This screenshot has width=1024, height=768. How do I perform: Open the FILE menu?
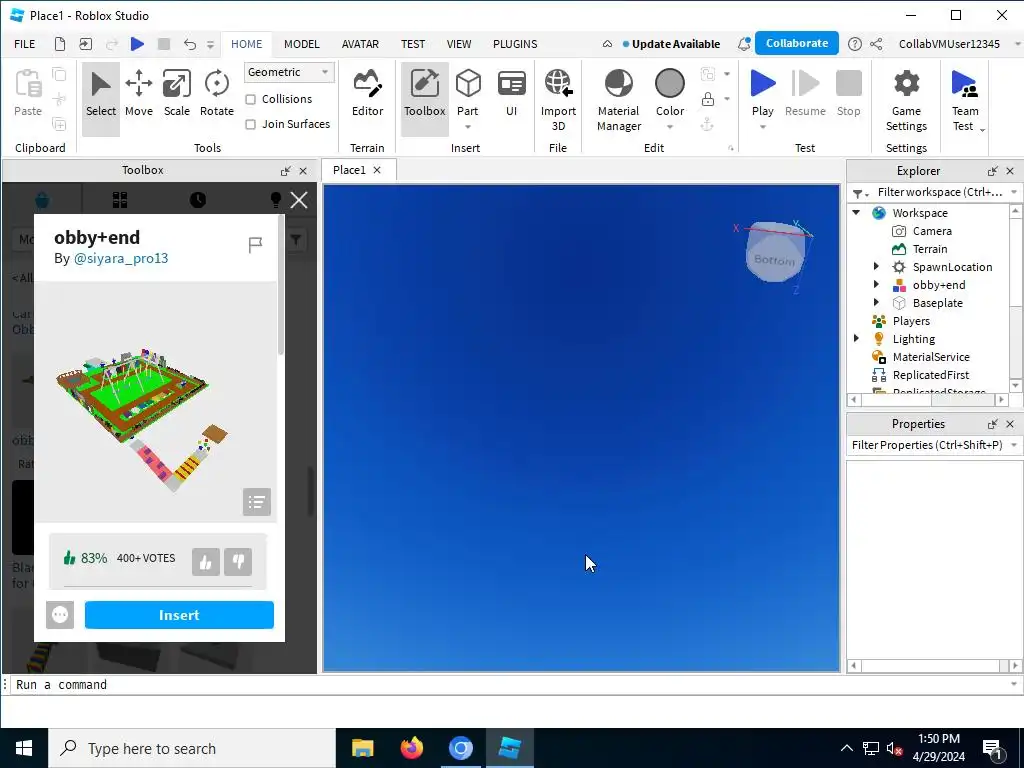(x=25, y=44)
